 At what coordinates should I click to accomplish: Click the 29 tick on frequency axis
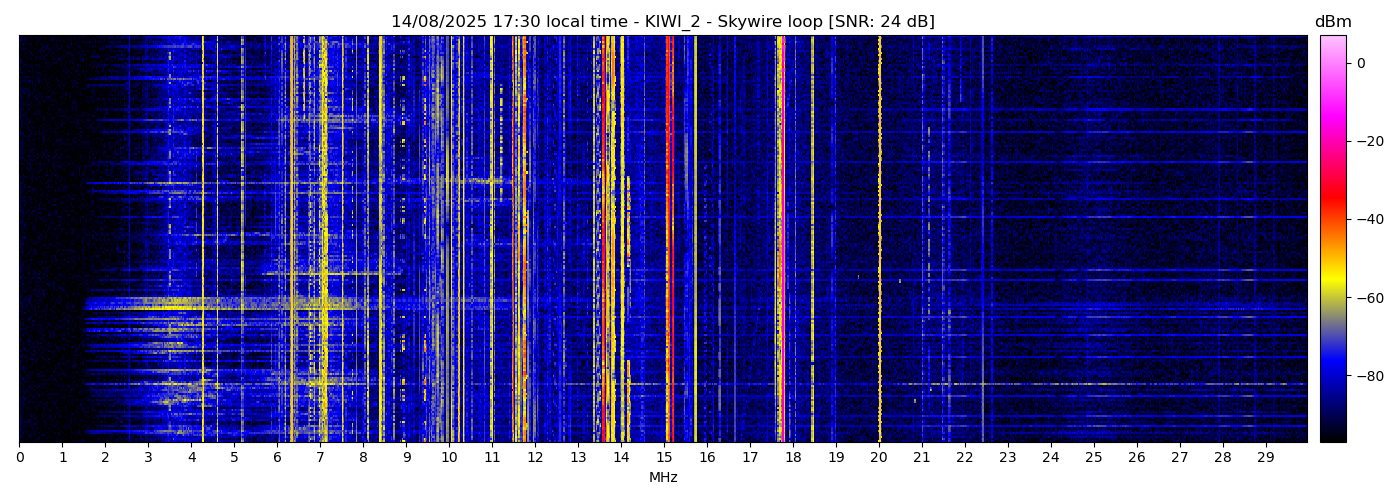pyautogui.click(x=1265, y=458)
